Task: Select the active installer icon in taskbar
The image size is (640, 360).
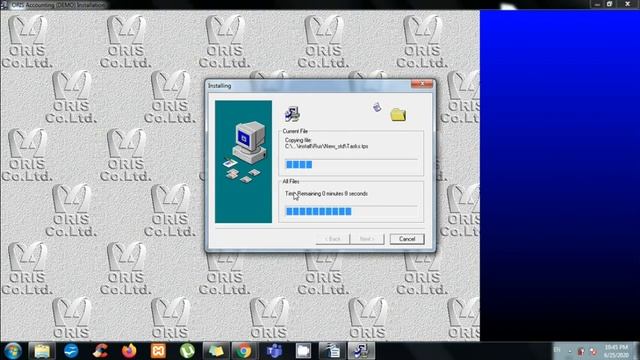Action: pyautogui.click(x=361, y=351)
